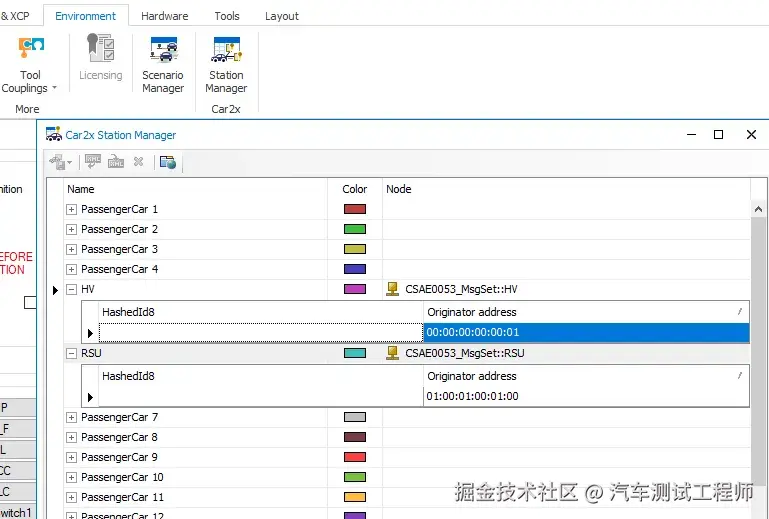Open the add station dropdown arrow

point(69,162)
